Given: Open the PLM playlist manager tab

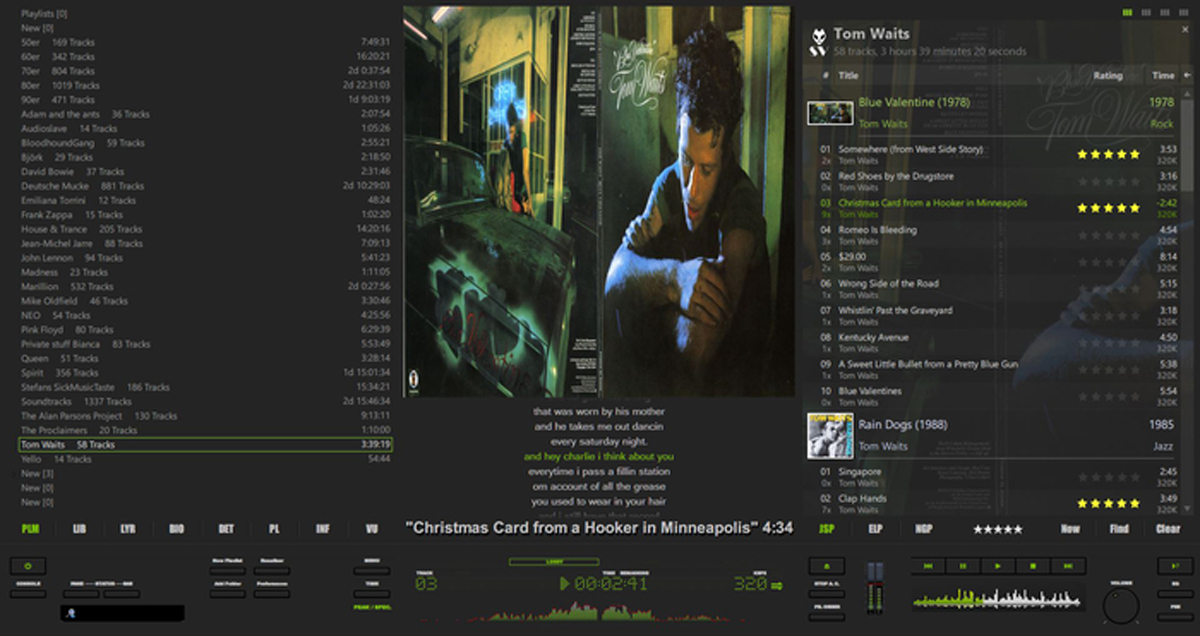Looking at the screenshot, I should click(x=30, y=529).
